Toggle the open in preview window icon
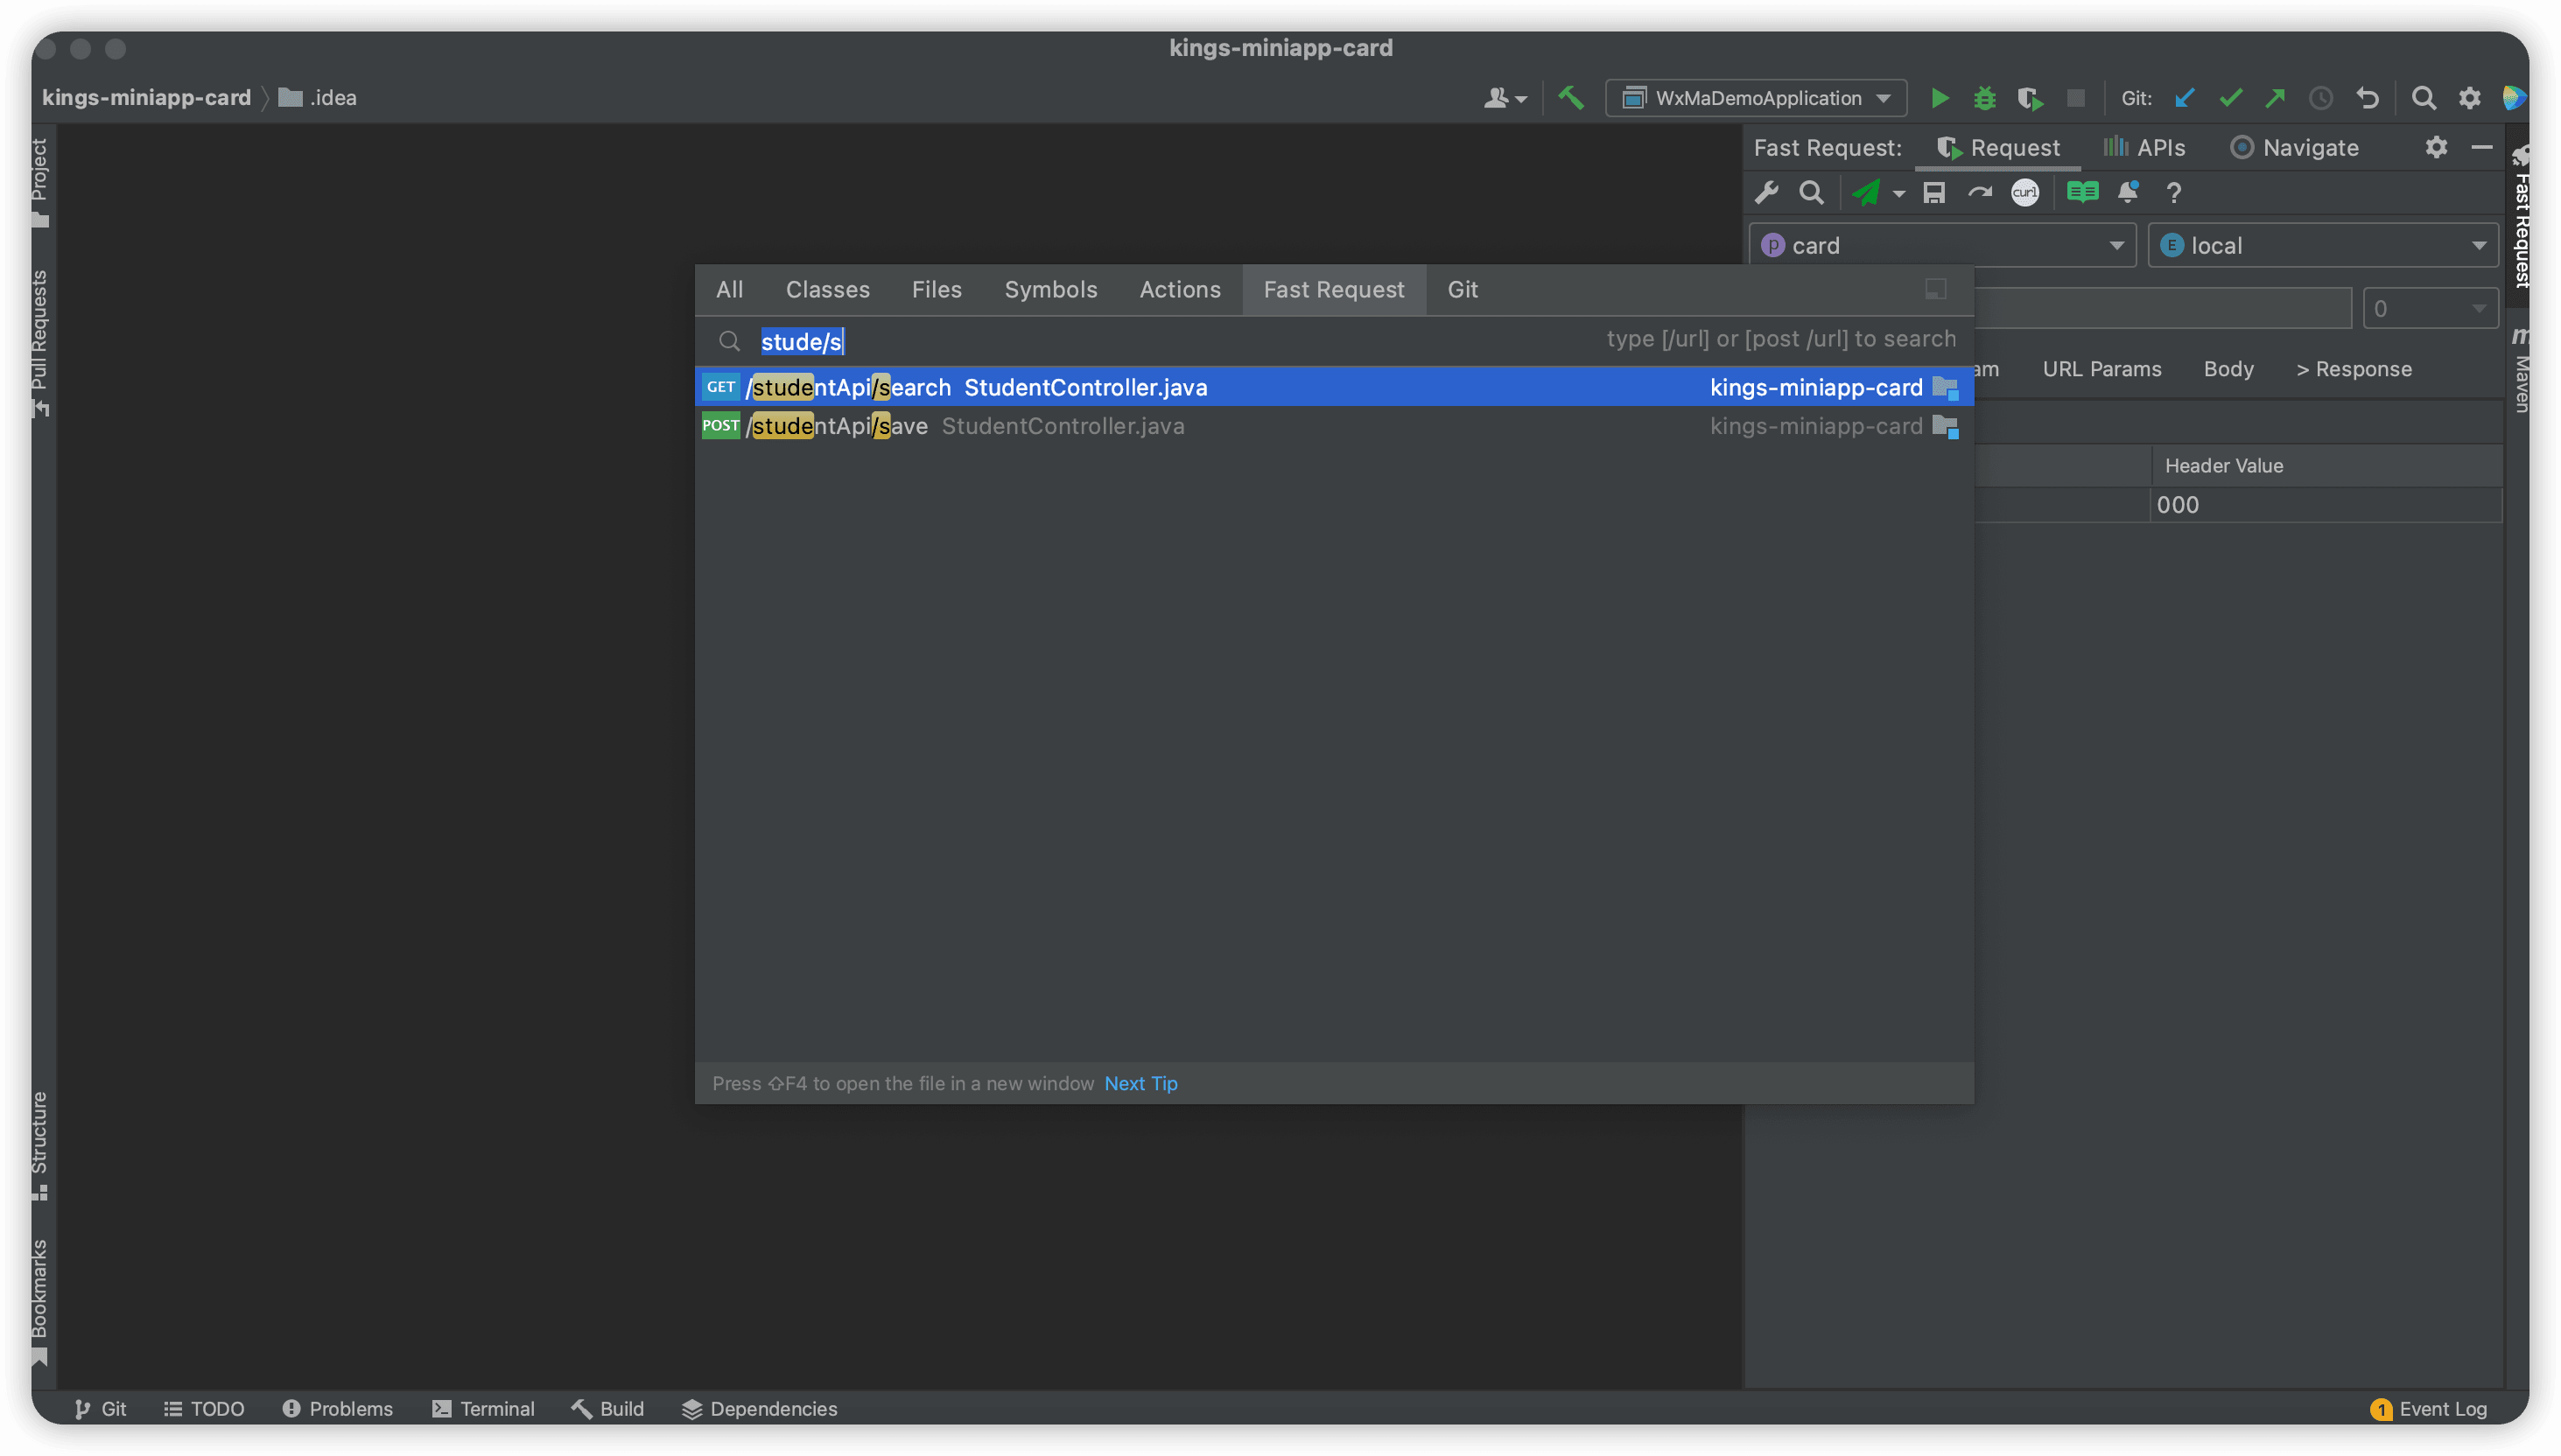The image size is (2561, 1456). click(x=1935, y=289)
